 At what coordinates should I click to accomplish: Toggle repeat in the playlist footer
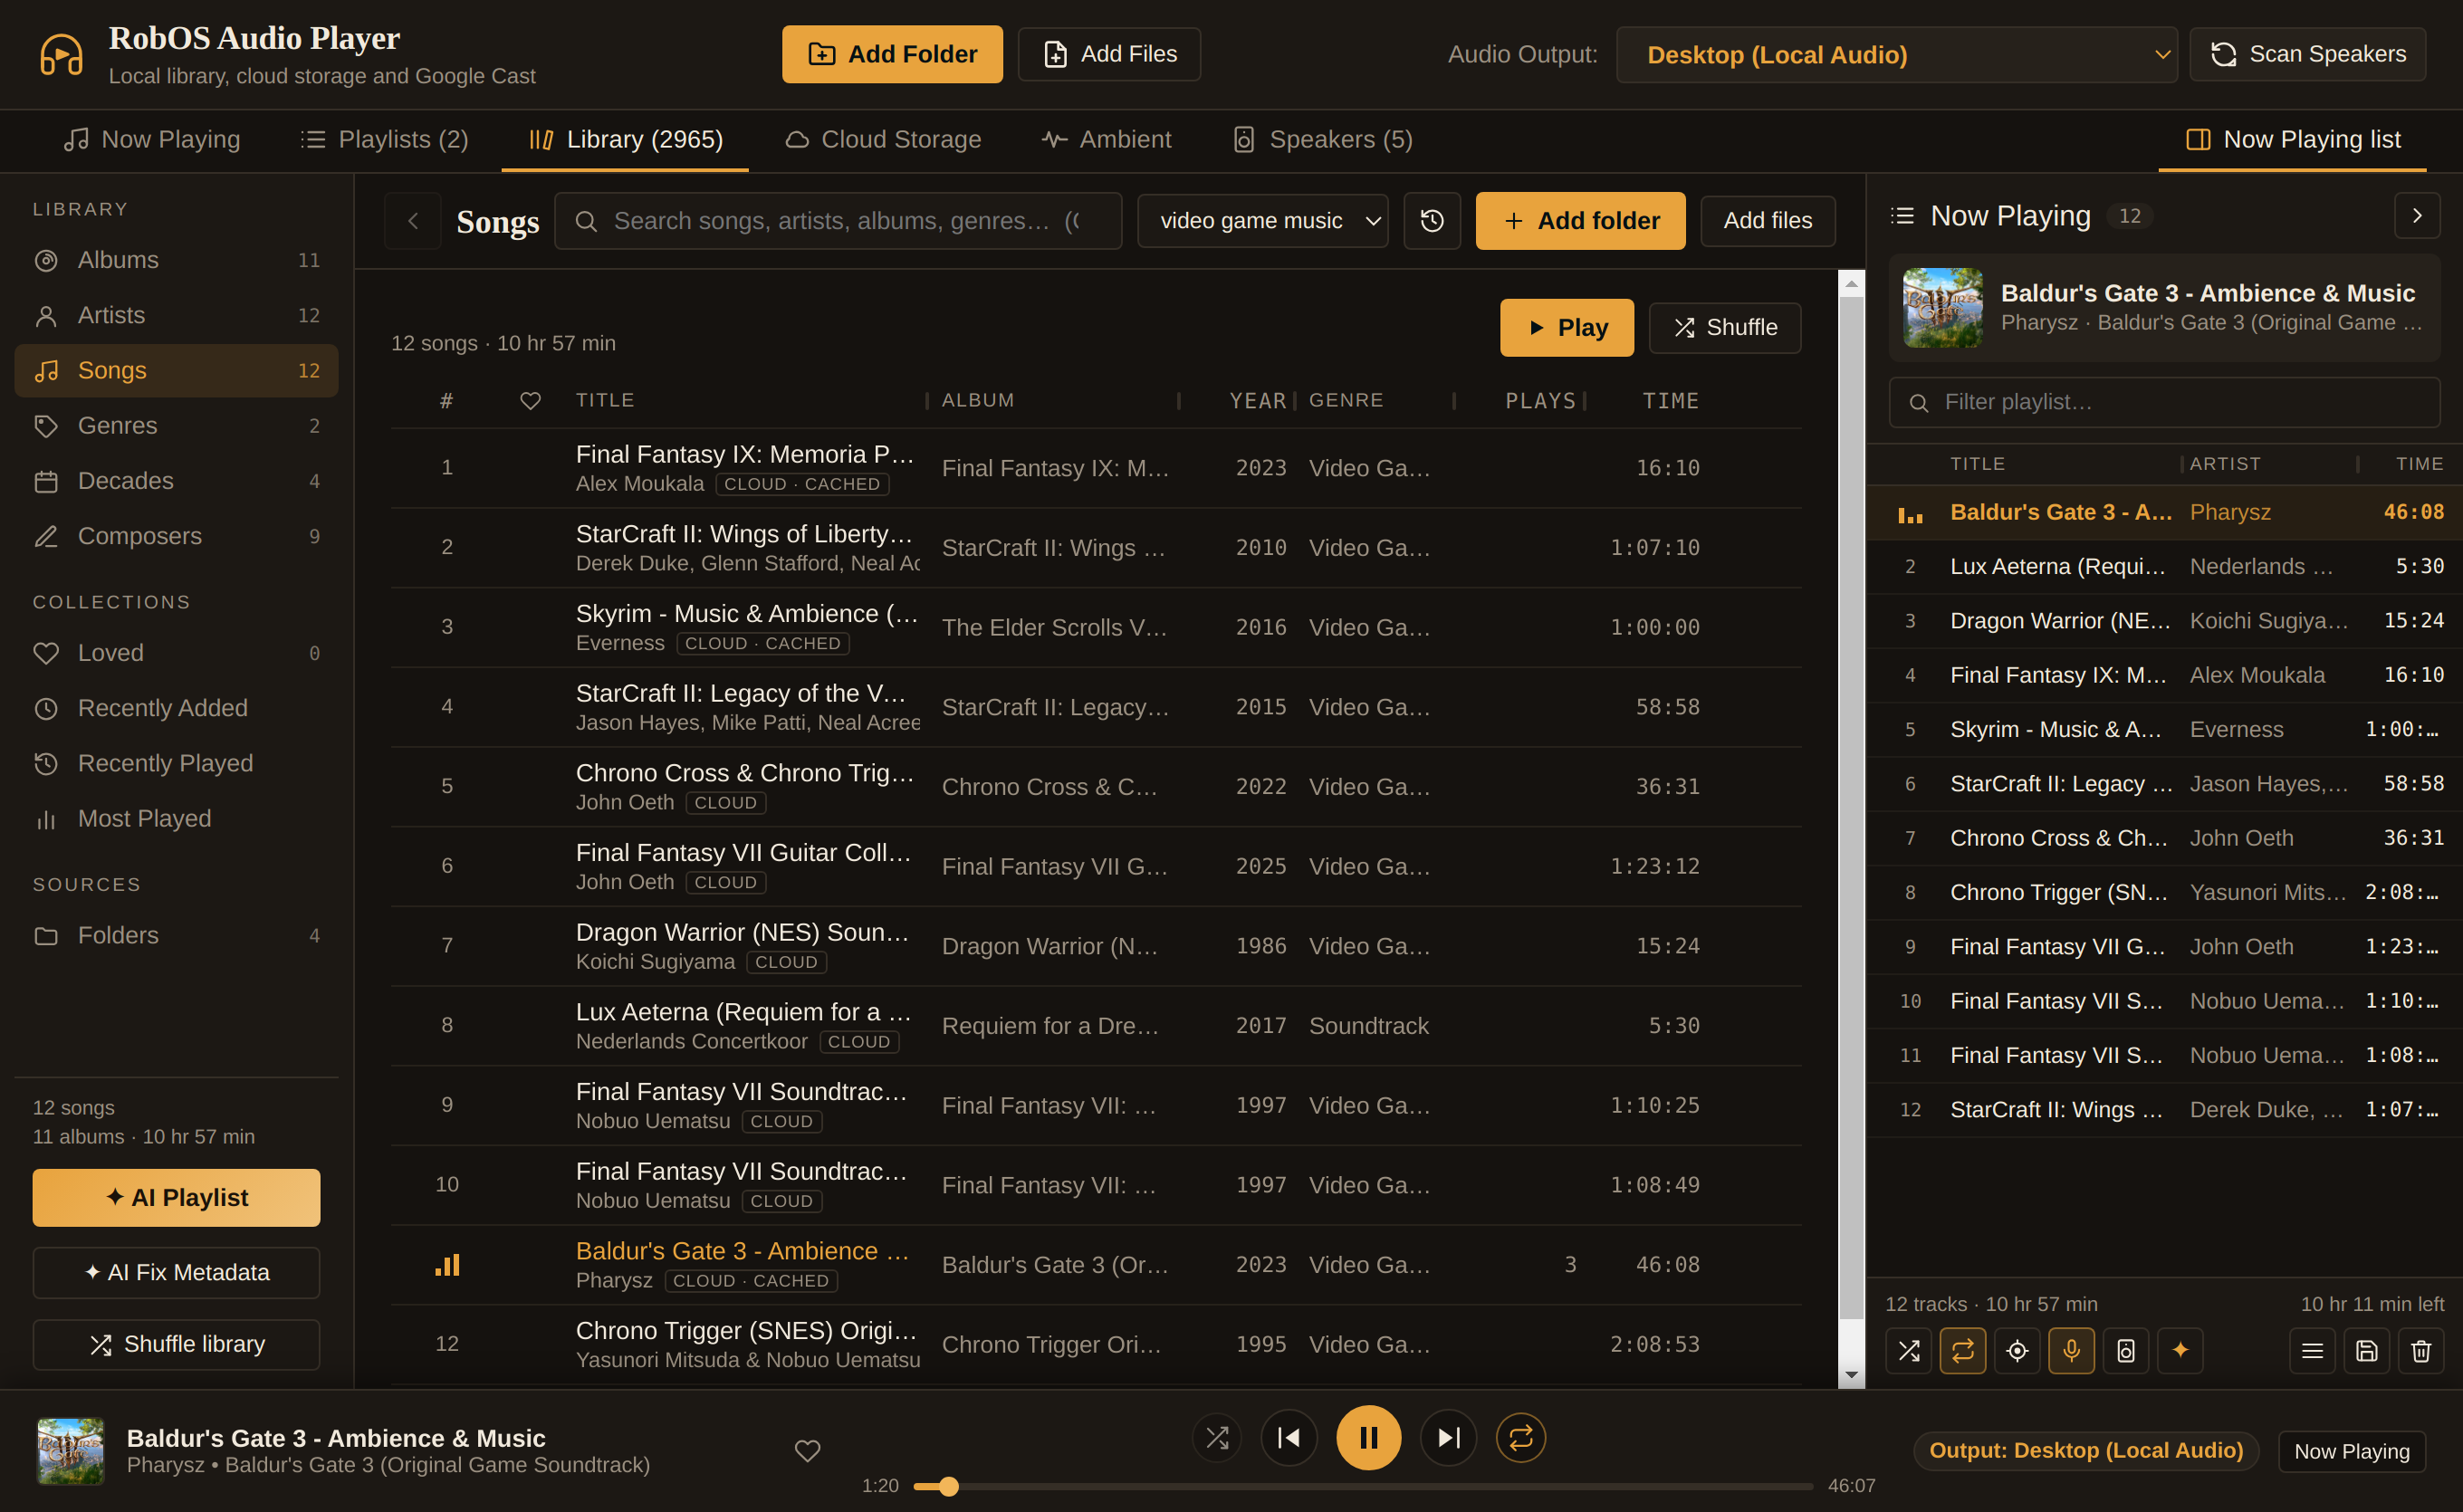coord(1963,1351)
